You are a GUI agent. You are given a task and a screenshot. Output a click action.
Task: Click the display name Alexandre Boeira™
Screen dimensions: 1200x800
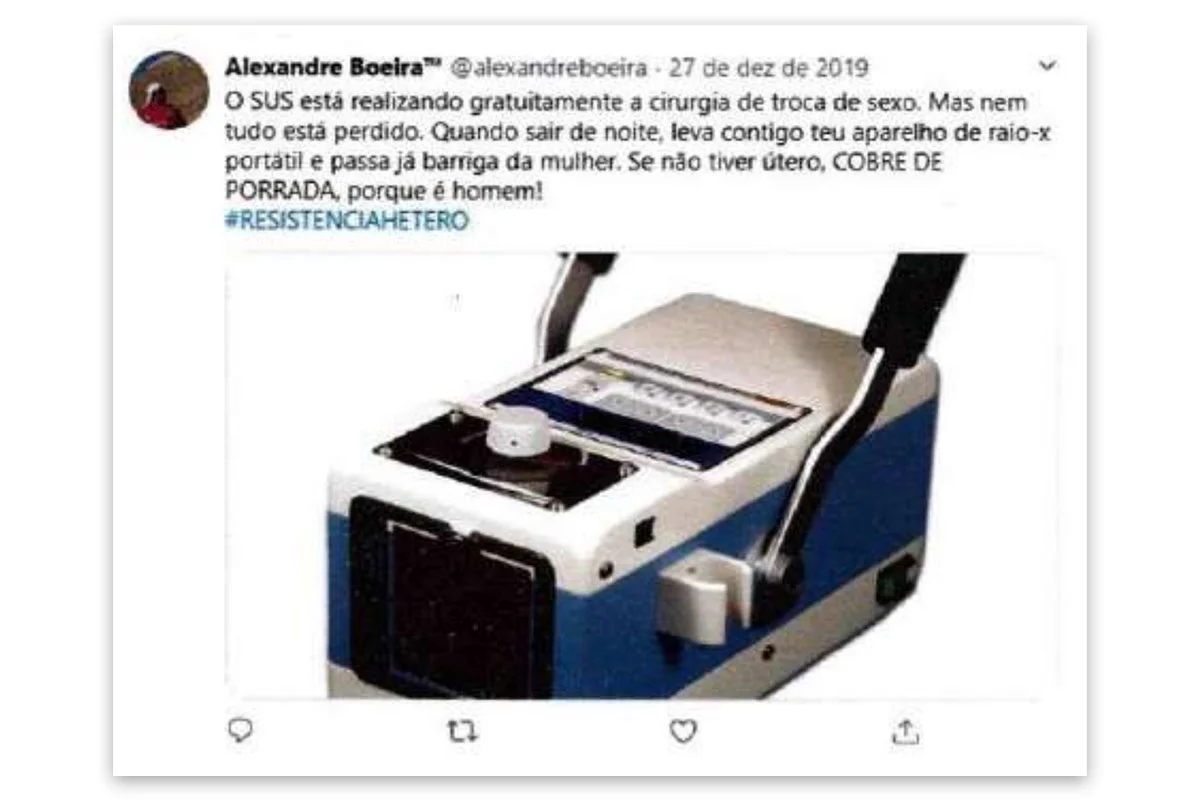(334, 67)
